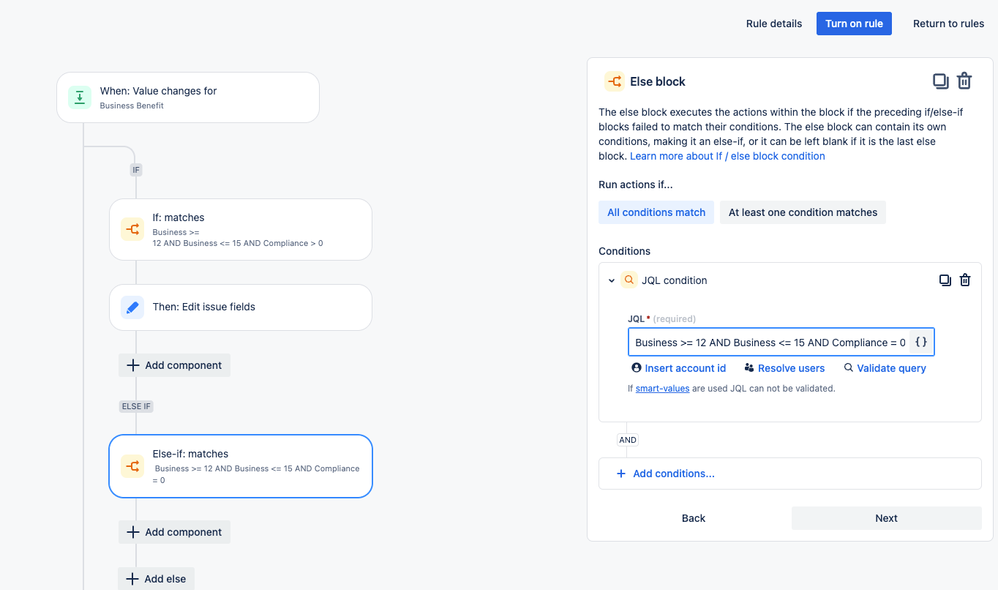This screenshot has width=998, height=590.
Task: Open Learn more about if/else block link
Action: tap(727, 156)
